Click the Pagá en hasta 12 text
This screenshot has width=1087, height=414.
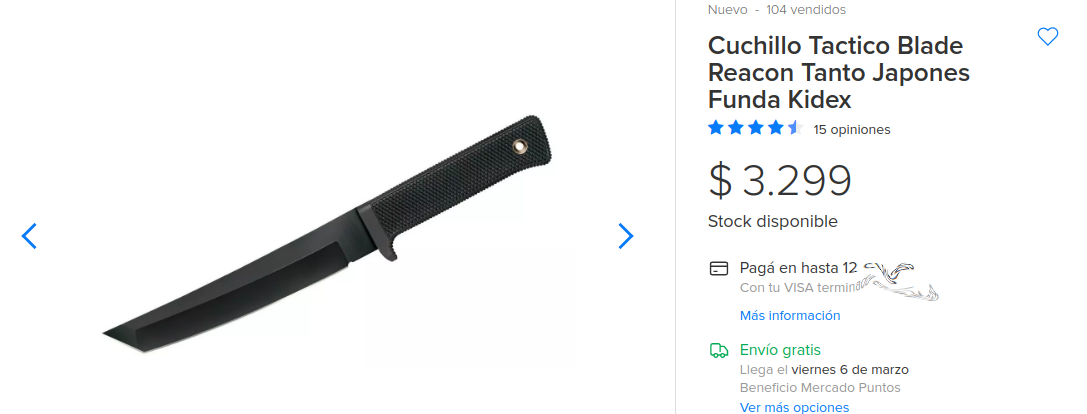(x=799, y=268)
